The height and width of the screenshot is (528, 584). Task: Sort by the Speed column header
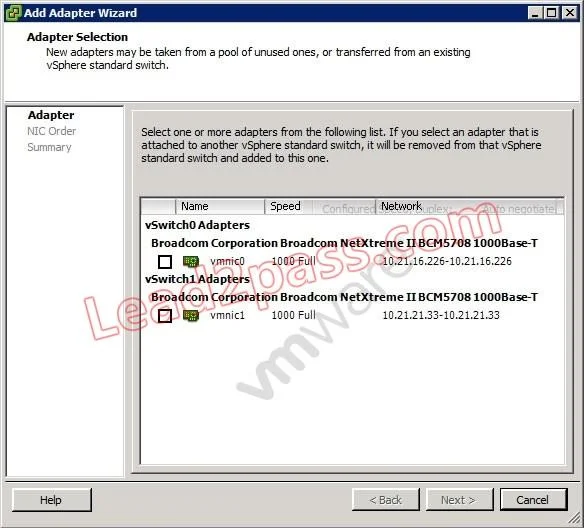[320, 206]
